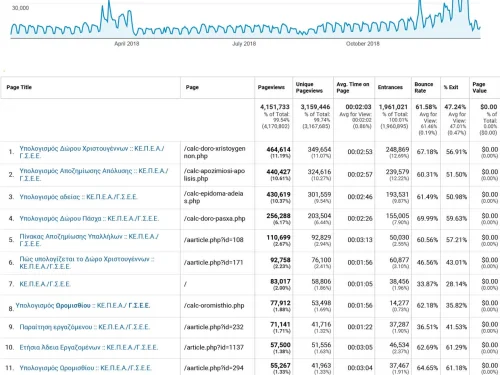Sort by Avg. Time on Page header
Viewport: 500px width, 375px height.
(x=353, y=87)
